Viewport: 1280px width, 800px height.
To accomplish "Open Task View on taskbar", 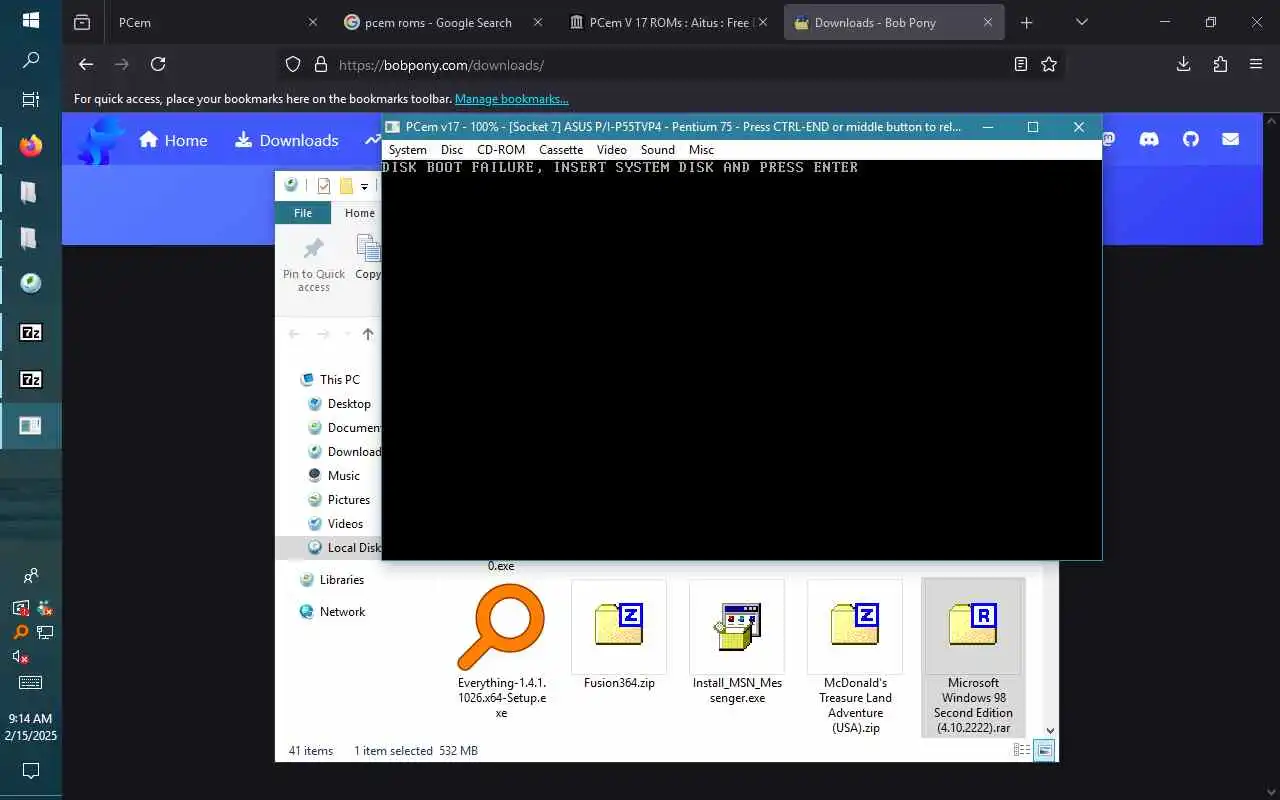I will 31,100.
